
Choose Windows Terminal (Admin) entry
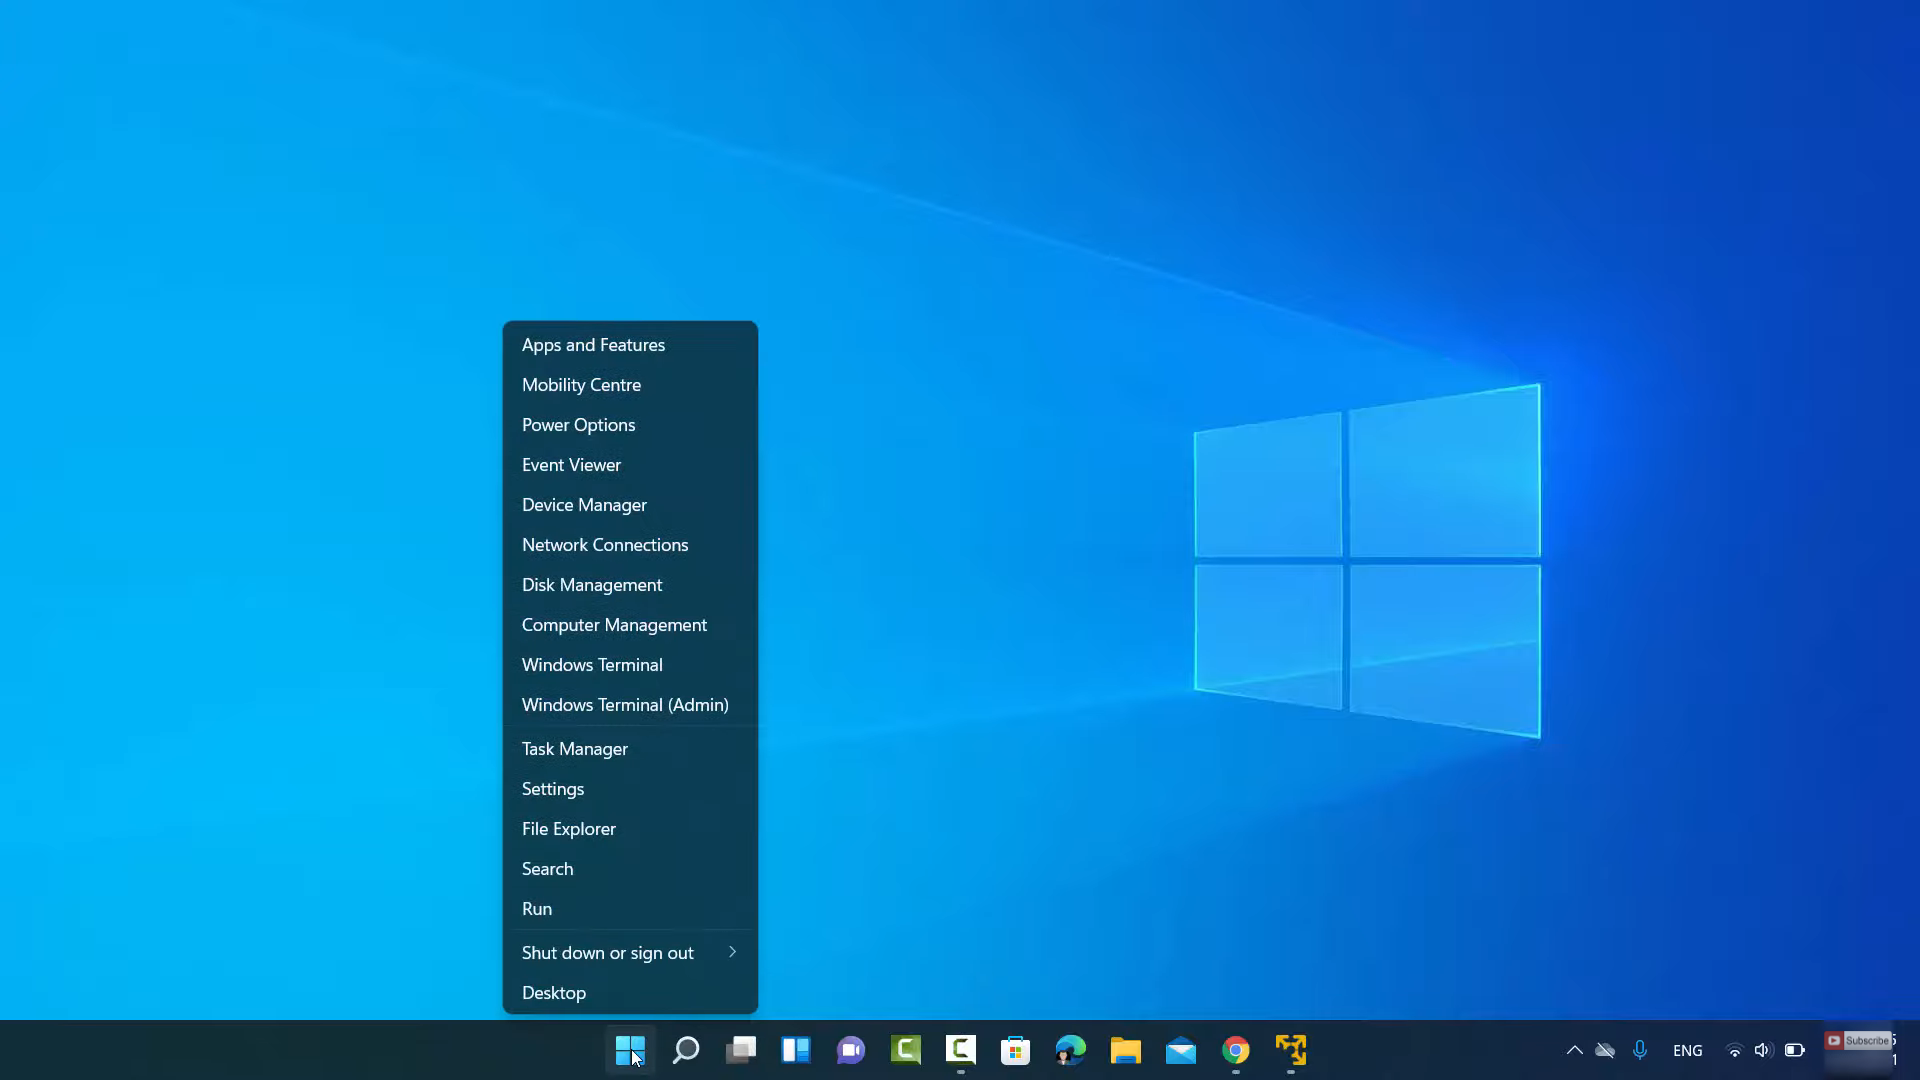625,705
